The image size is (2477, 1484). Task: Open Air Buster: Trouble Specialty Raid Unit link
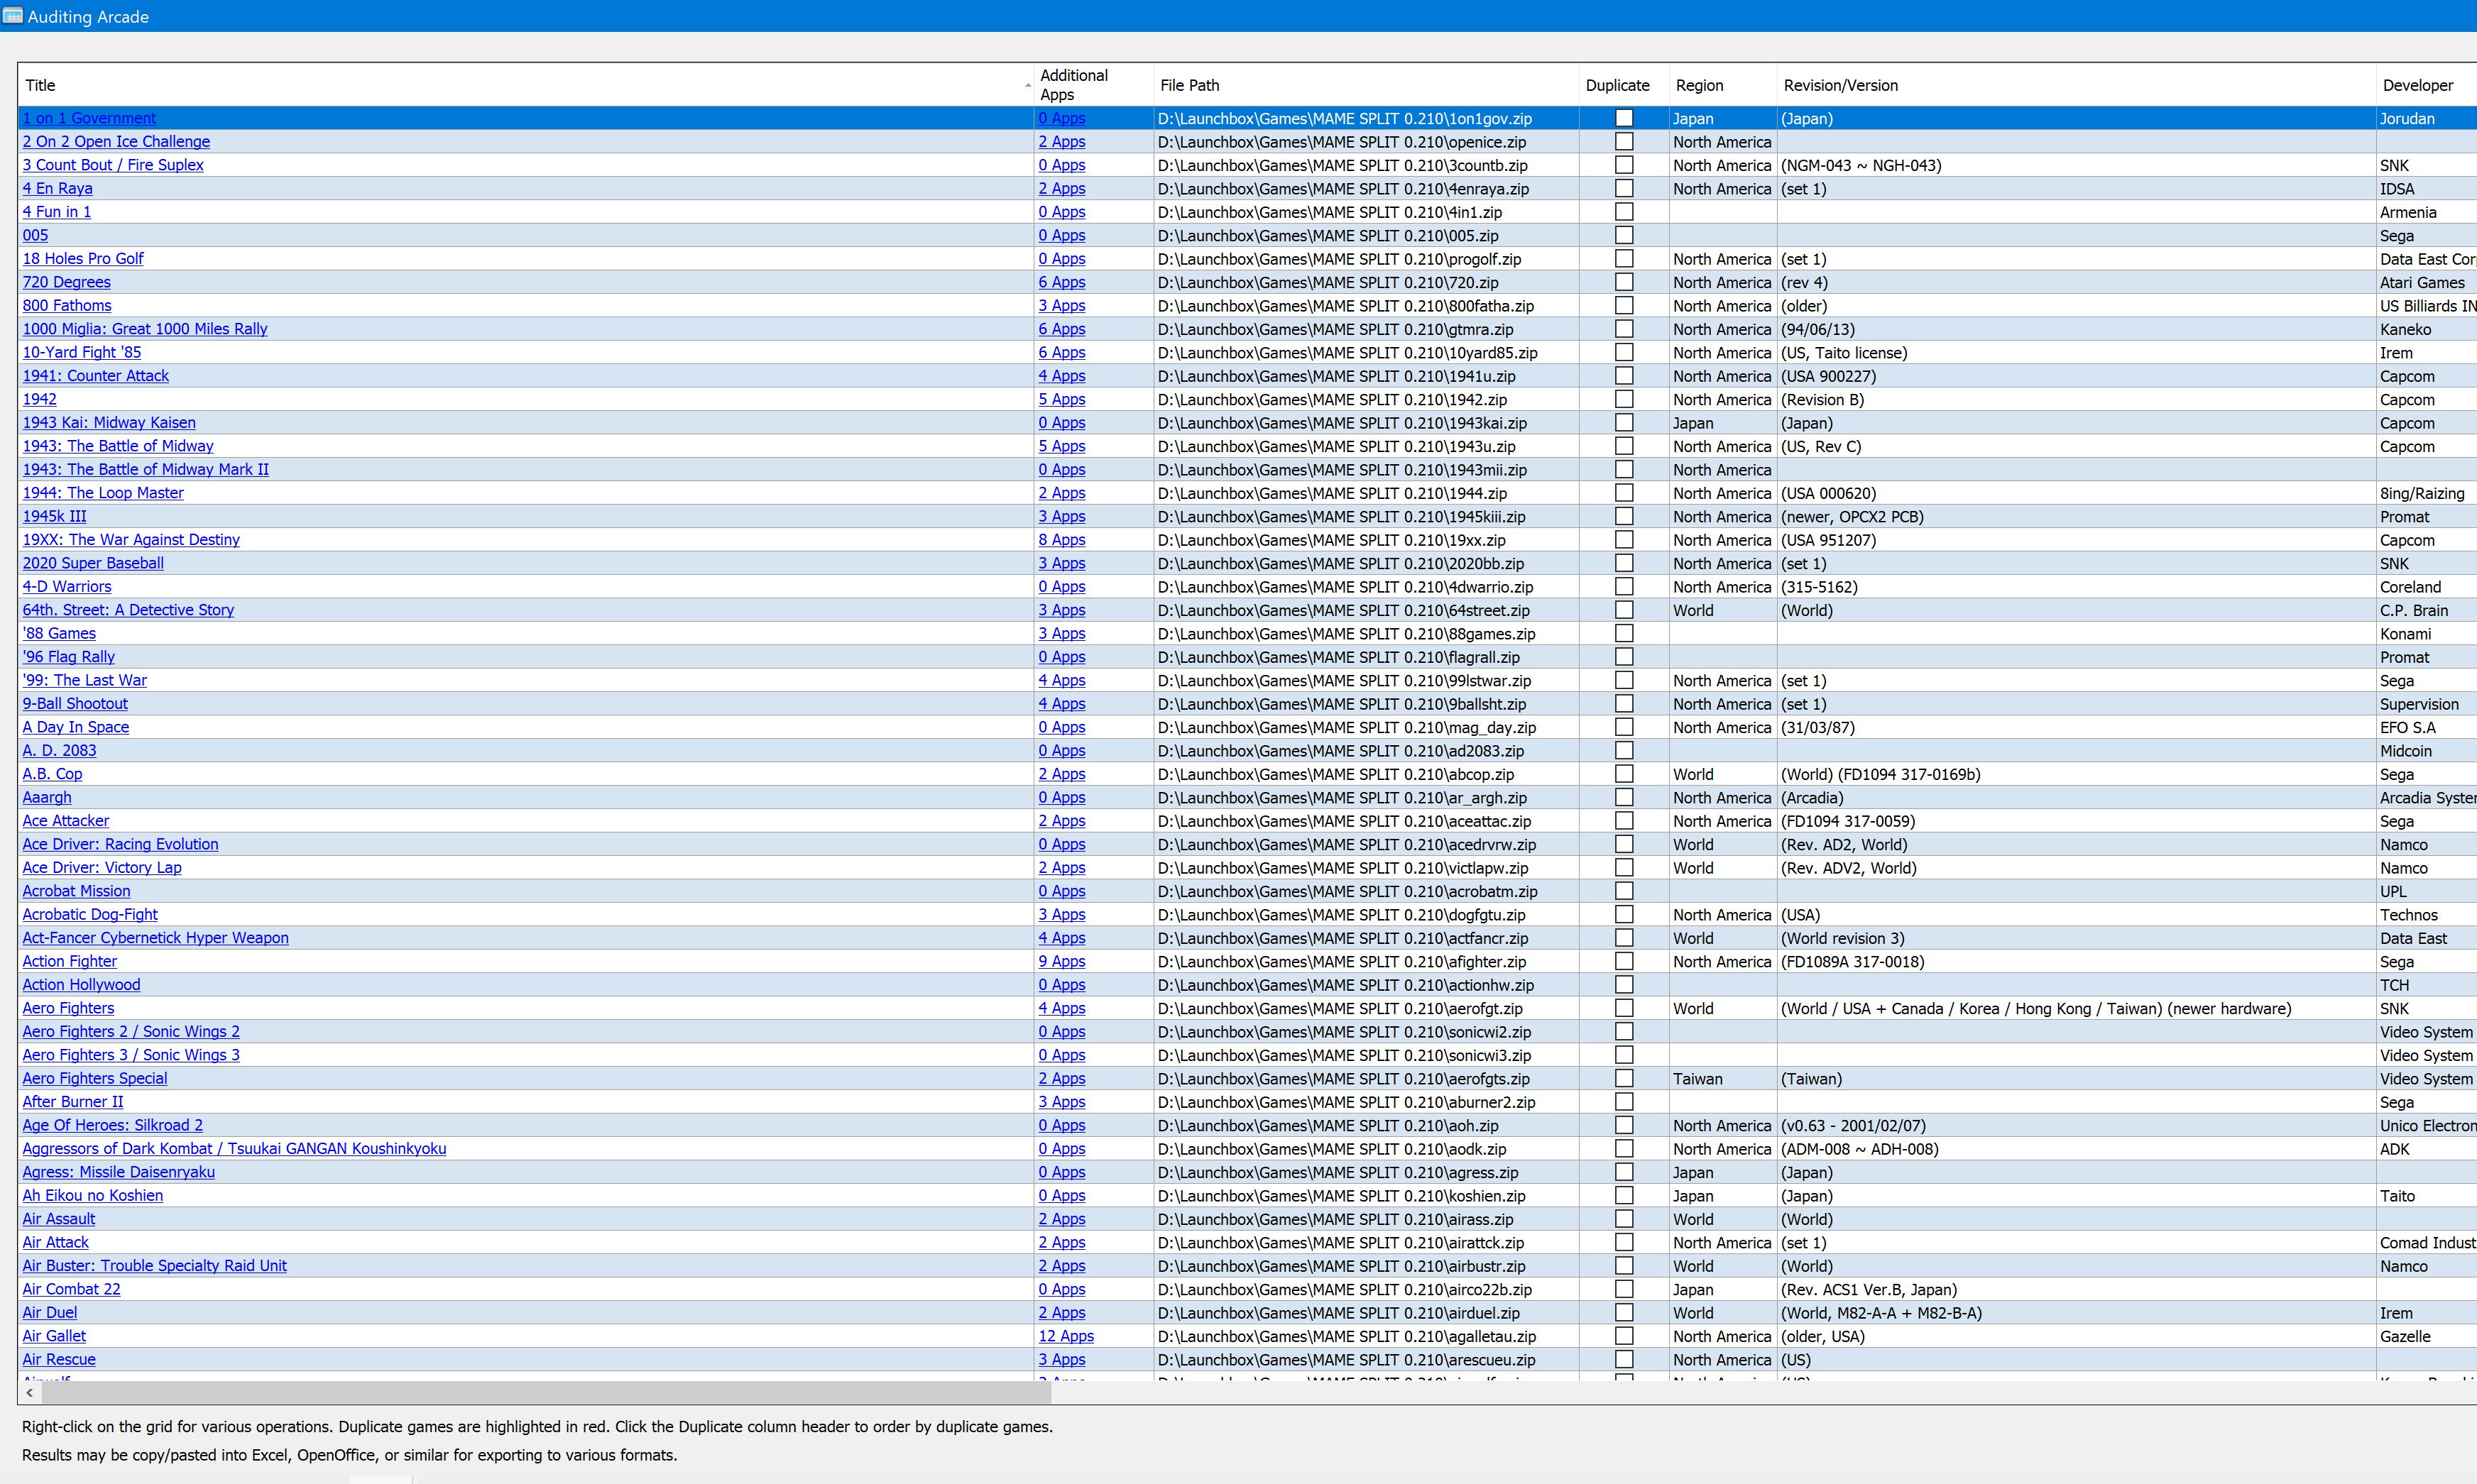[x=155, y=1266]
